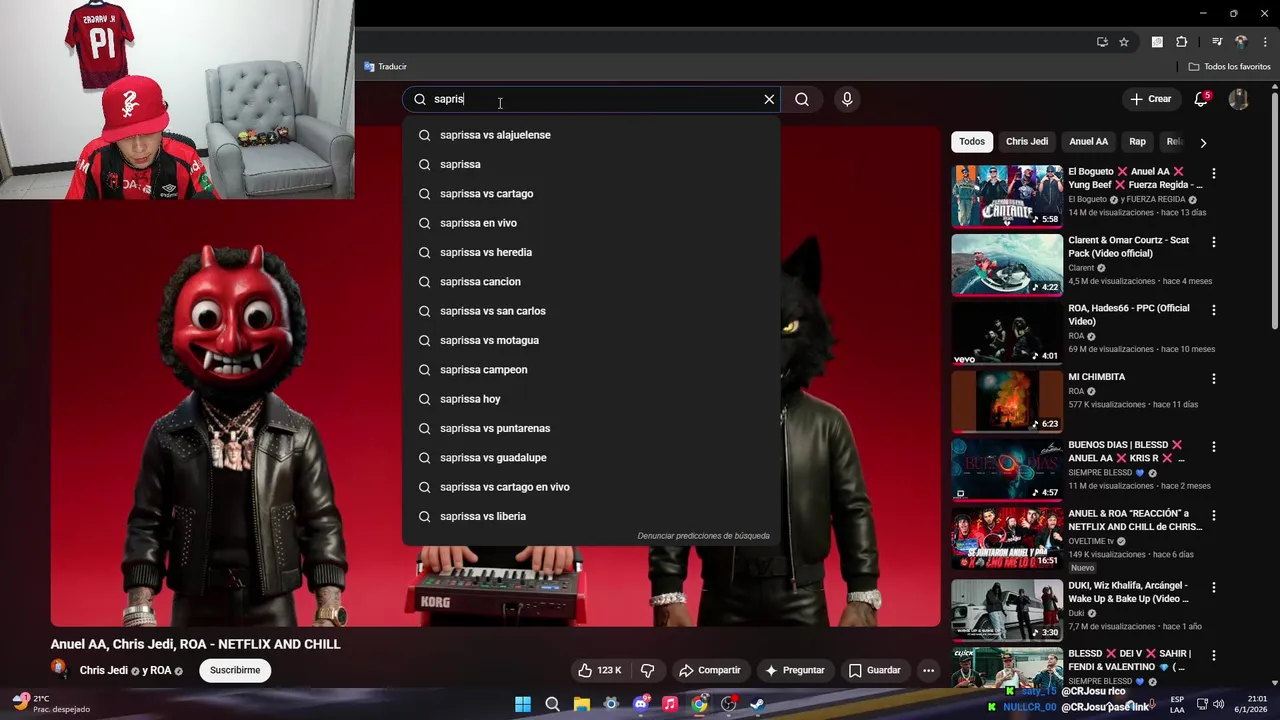Select suggestion saprissa vs liberia

[591, 516]
